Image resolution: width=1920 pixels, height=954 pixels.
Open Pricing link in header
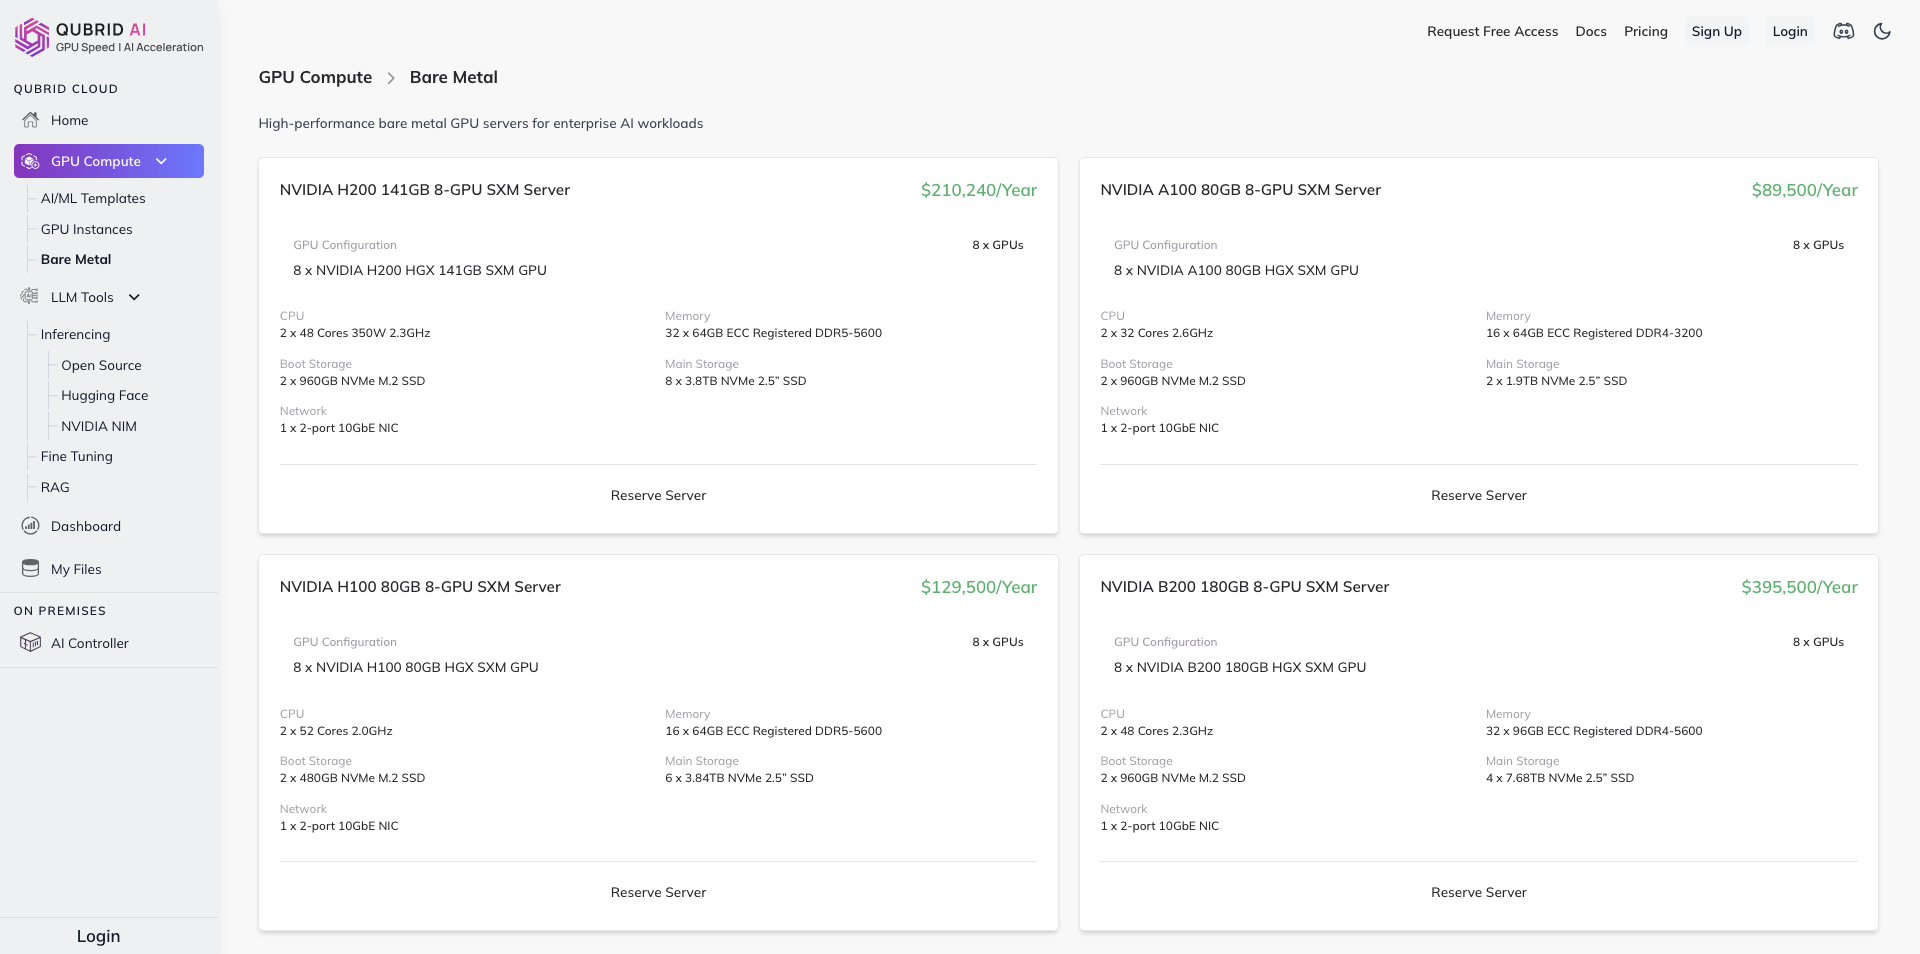click(1646, 31)
